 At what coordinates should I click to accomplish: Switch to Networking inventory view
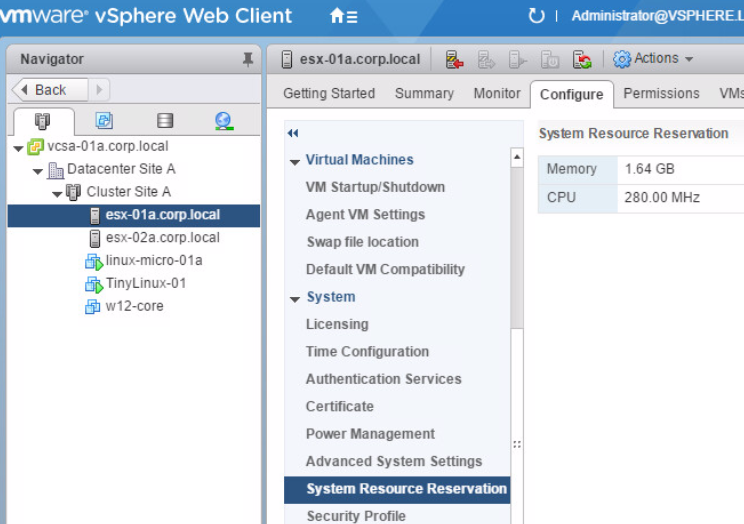click(x=223, y=121)
